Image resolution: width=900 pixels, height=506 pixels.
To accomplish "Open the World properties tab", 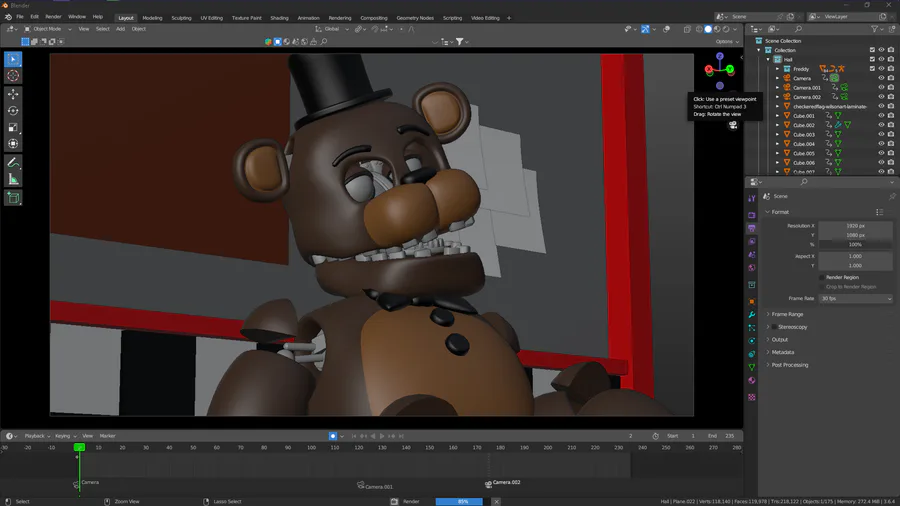I will point(752,268).
